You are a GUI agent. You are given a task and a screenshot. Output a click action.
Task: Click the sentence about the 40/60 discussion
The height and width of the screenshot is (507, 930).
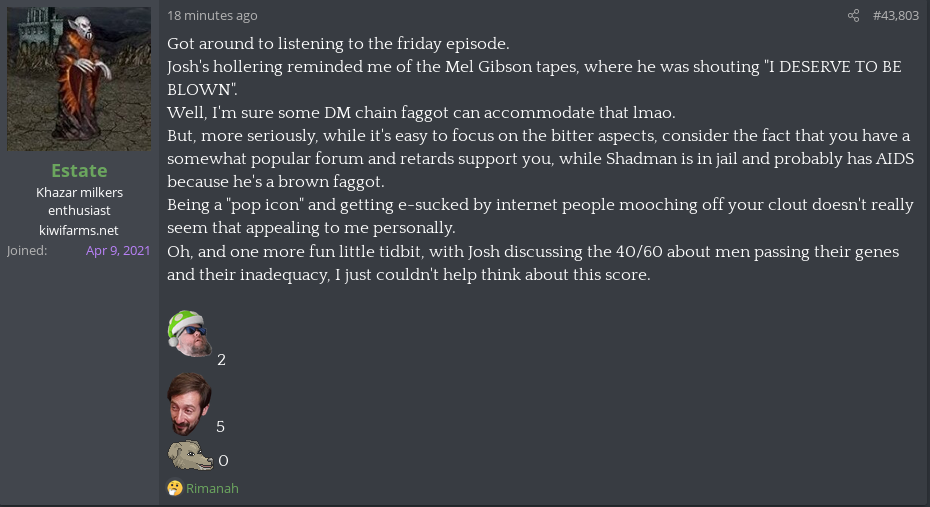pyautogui.click(x=533, y=263)
